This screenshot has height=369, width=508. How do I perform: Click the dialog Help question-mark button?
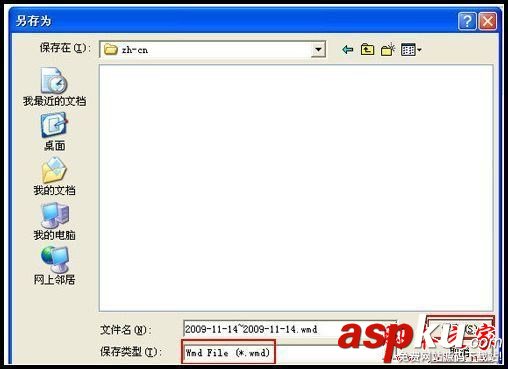[x=467, y=21]
